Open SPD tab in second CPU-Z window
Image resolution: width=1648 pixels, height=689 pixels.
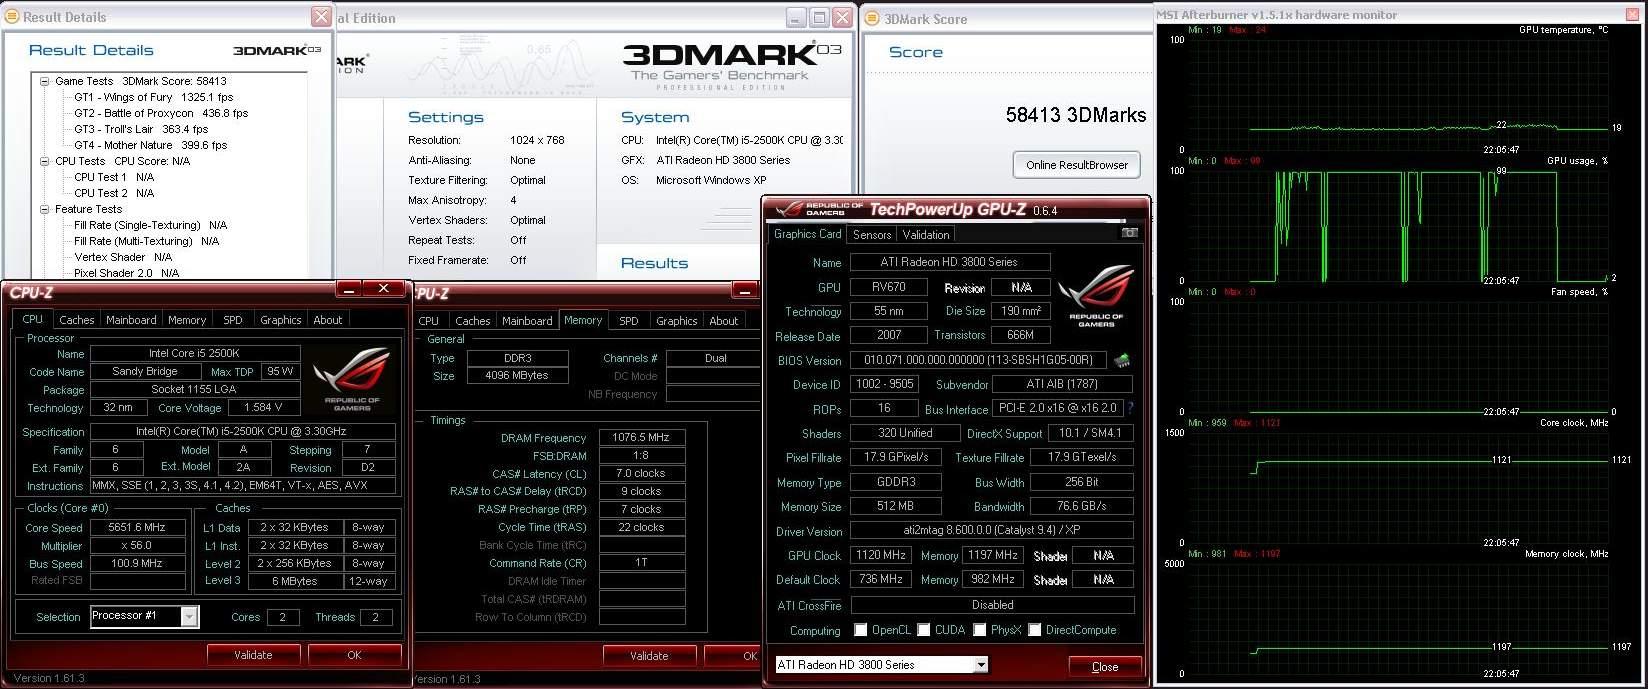(629, 321)
